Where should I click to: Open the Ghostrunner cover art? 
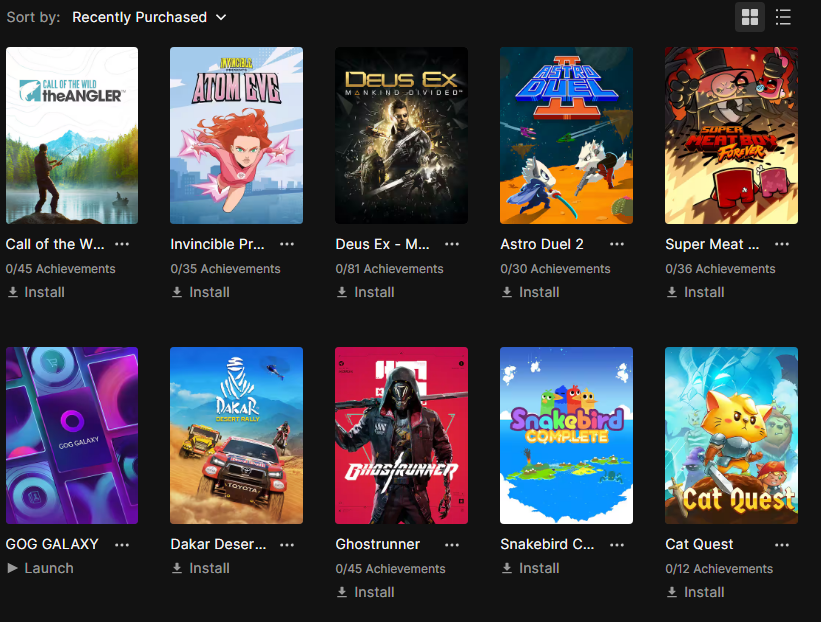point(402,436)
